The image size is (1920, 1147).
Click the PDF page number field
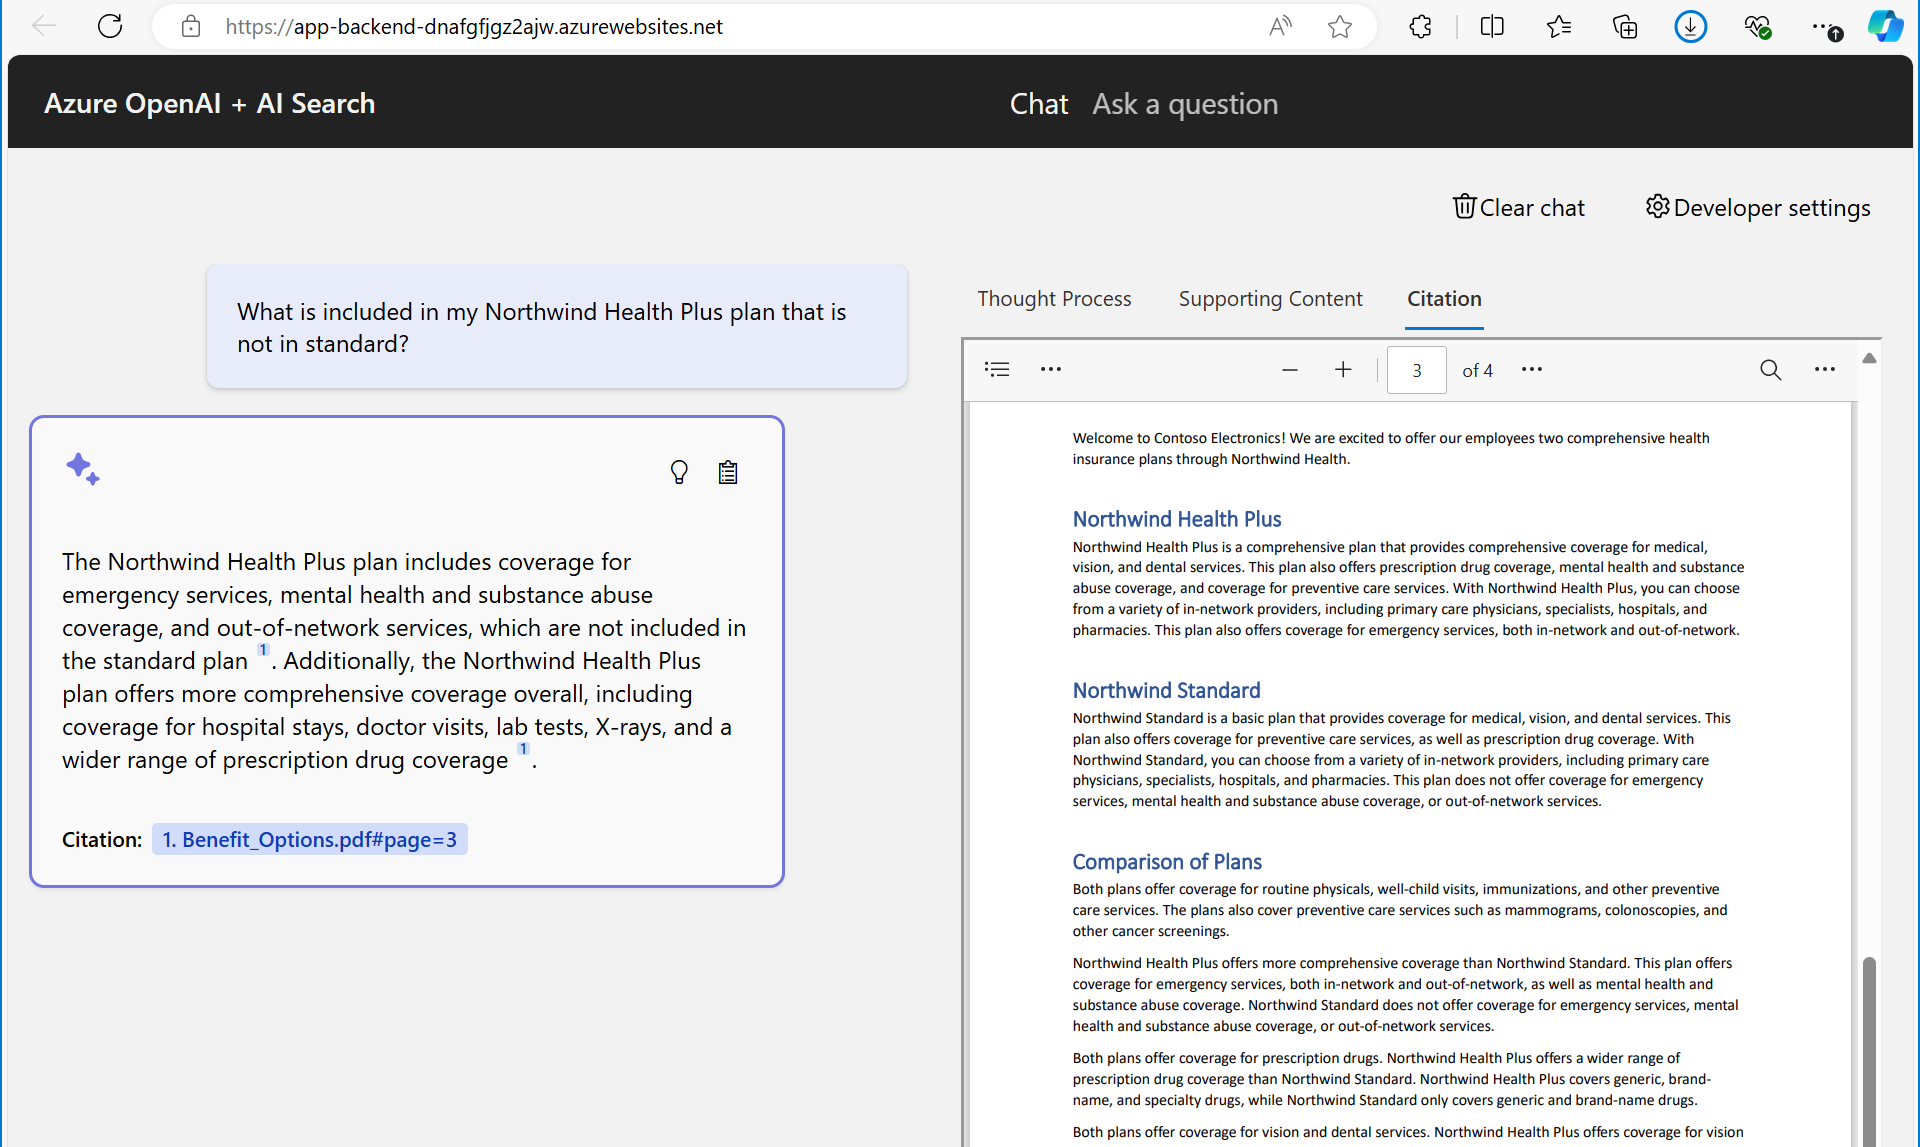point(1416,370)
